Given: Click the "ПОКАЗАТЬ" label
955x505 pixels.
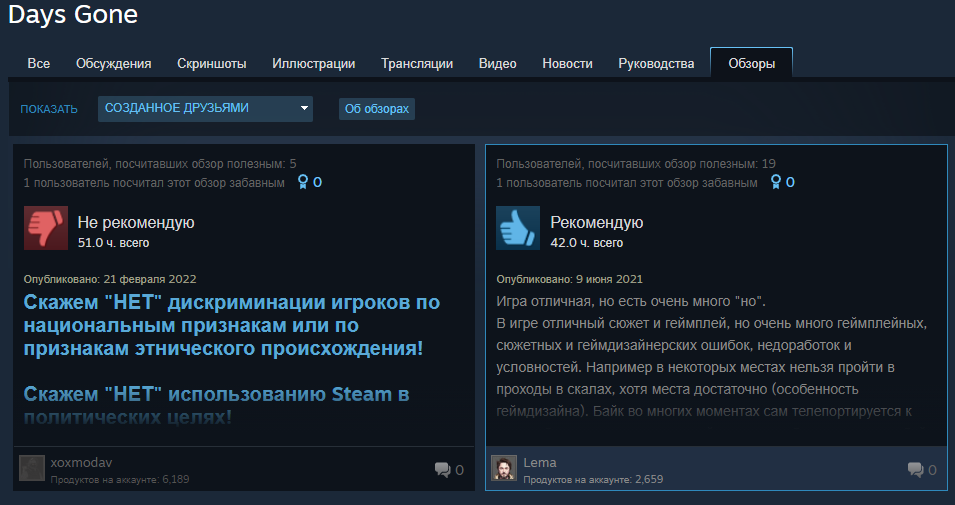Looking at the screenshot, I should click(49, 109).
